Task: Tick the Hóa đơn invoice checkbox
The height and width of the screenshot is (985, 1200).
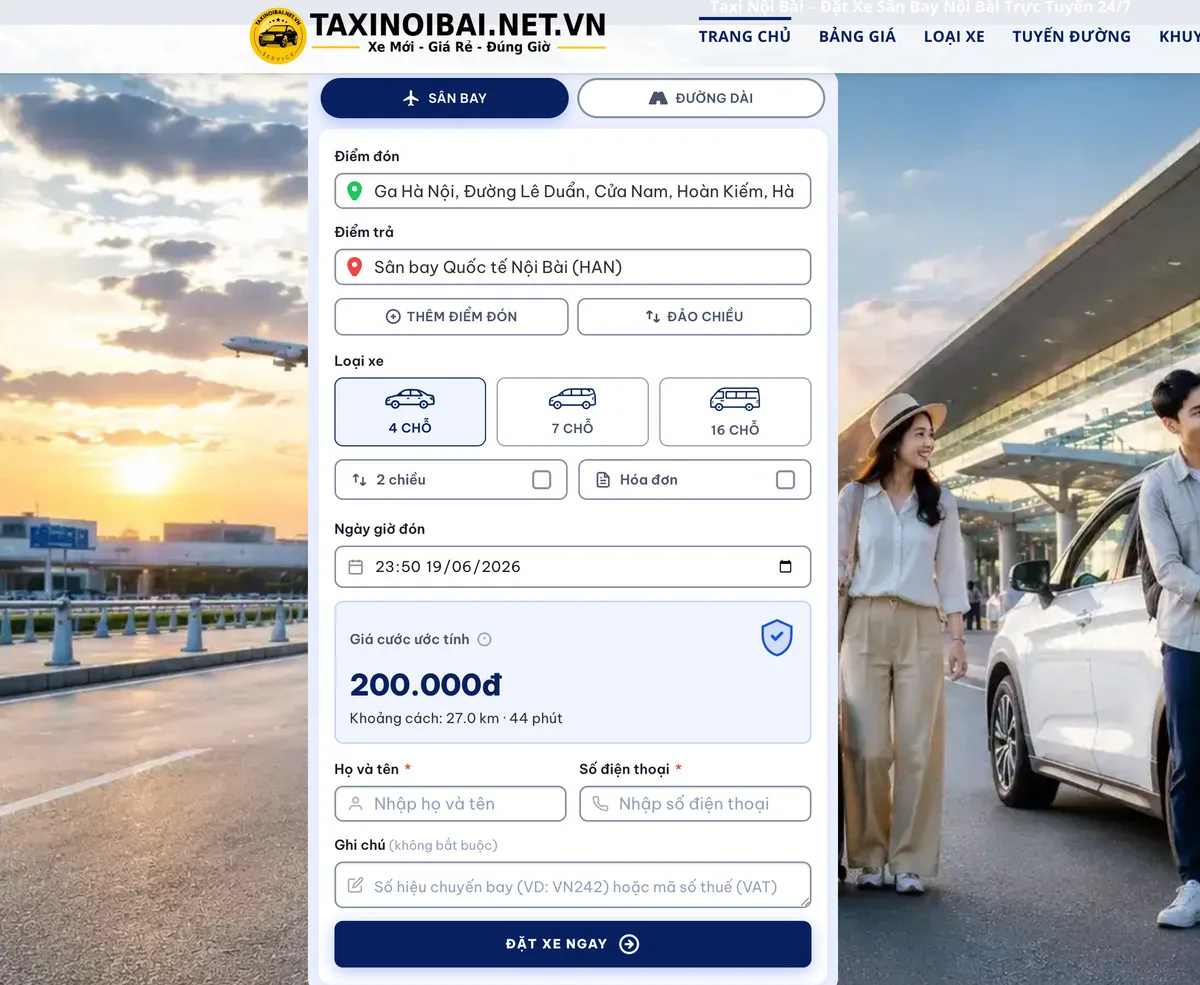Action: [x=786, y=480]
